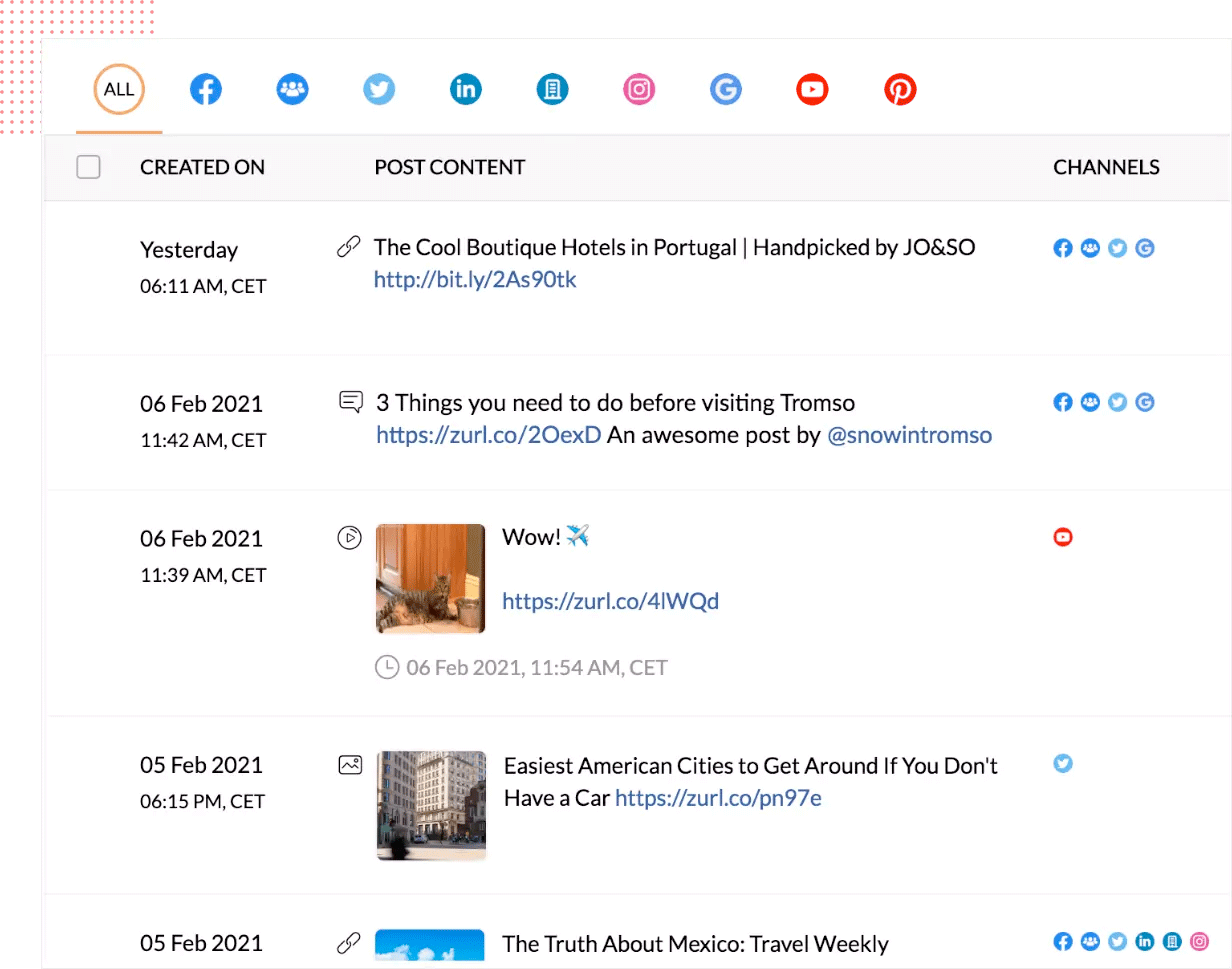This screenshot has width=1232, height=969.
Task: Click Facebook group channel icon on Mexico post row
Action: pyautogui.click(x=1091, y=941)
